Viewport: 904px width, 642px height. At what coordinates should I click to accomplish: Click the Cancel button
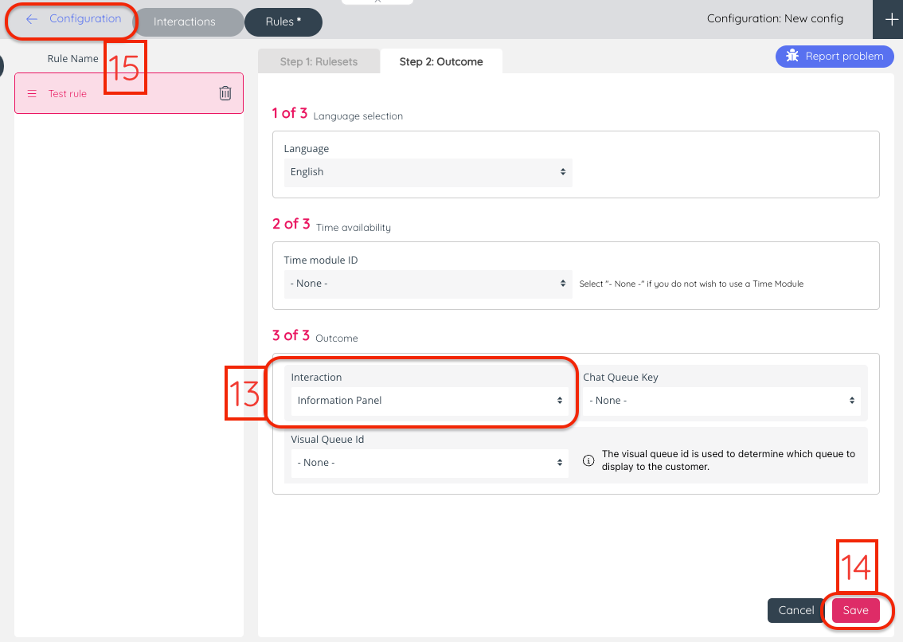796,610
